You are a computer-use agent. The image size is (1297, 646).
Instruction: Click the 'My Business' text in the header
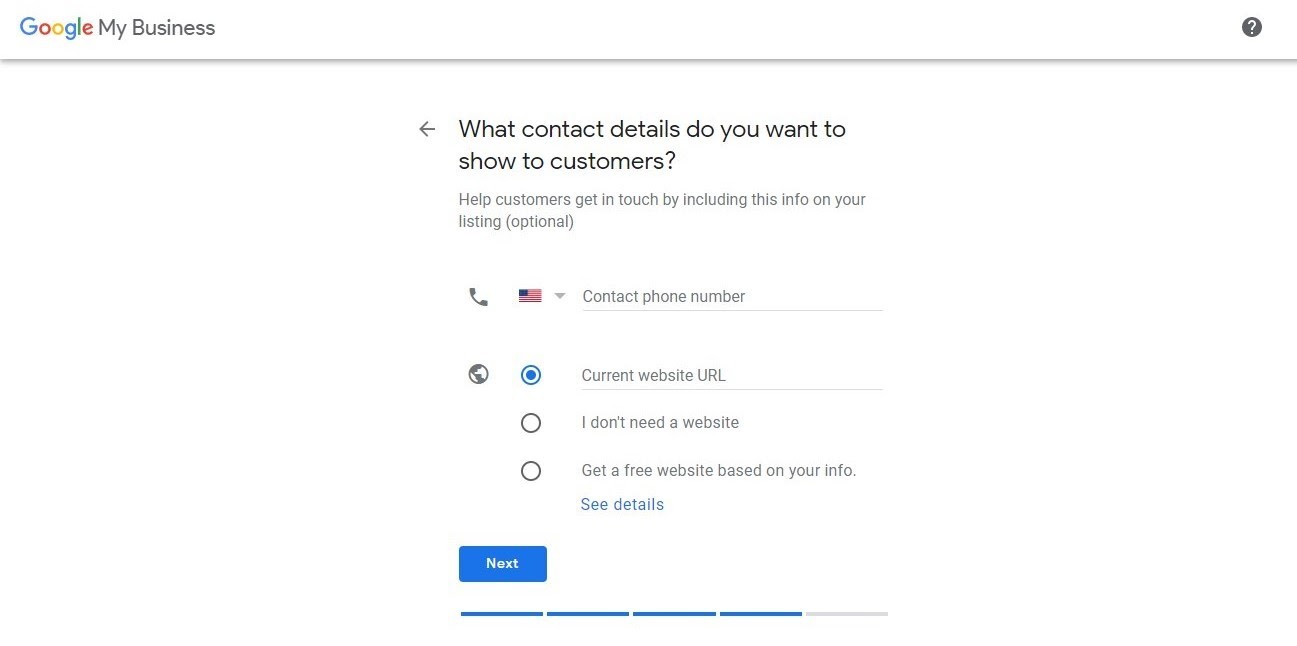click(154, 27)
